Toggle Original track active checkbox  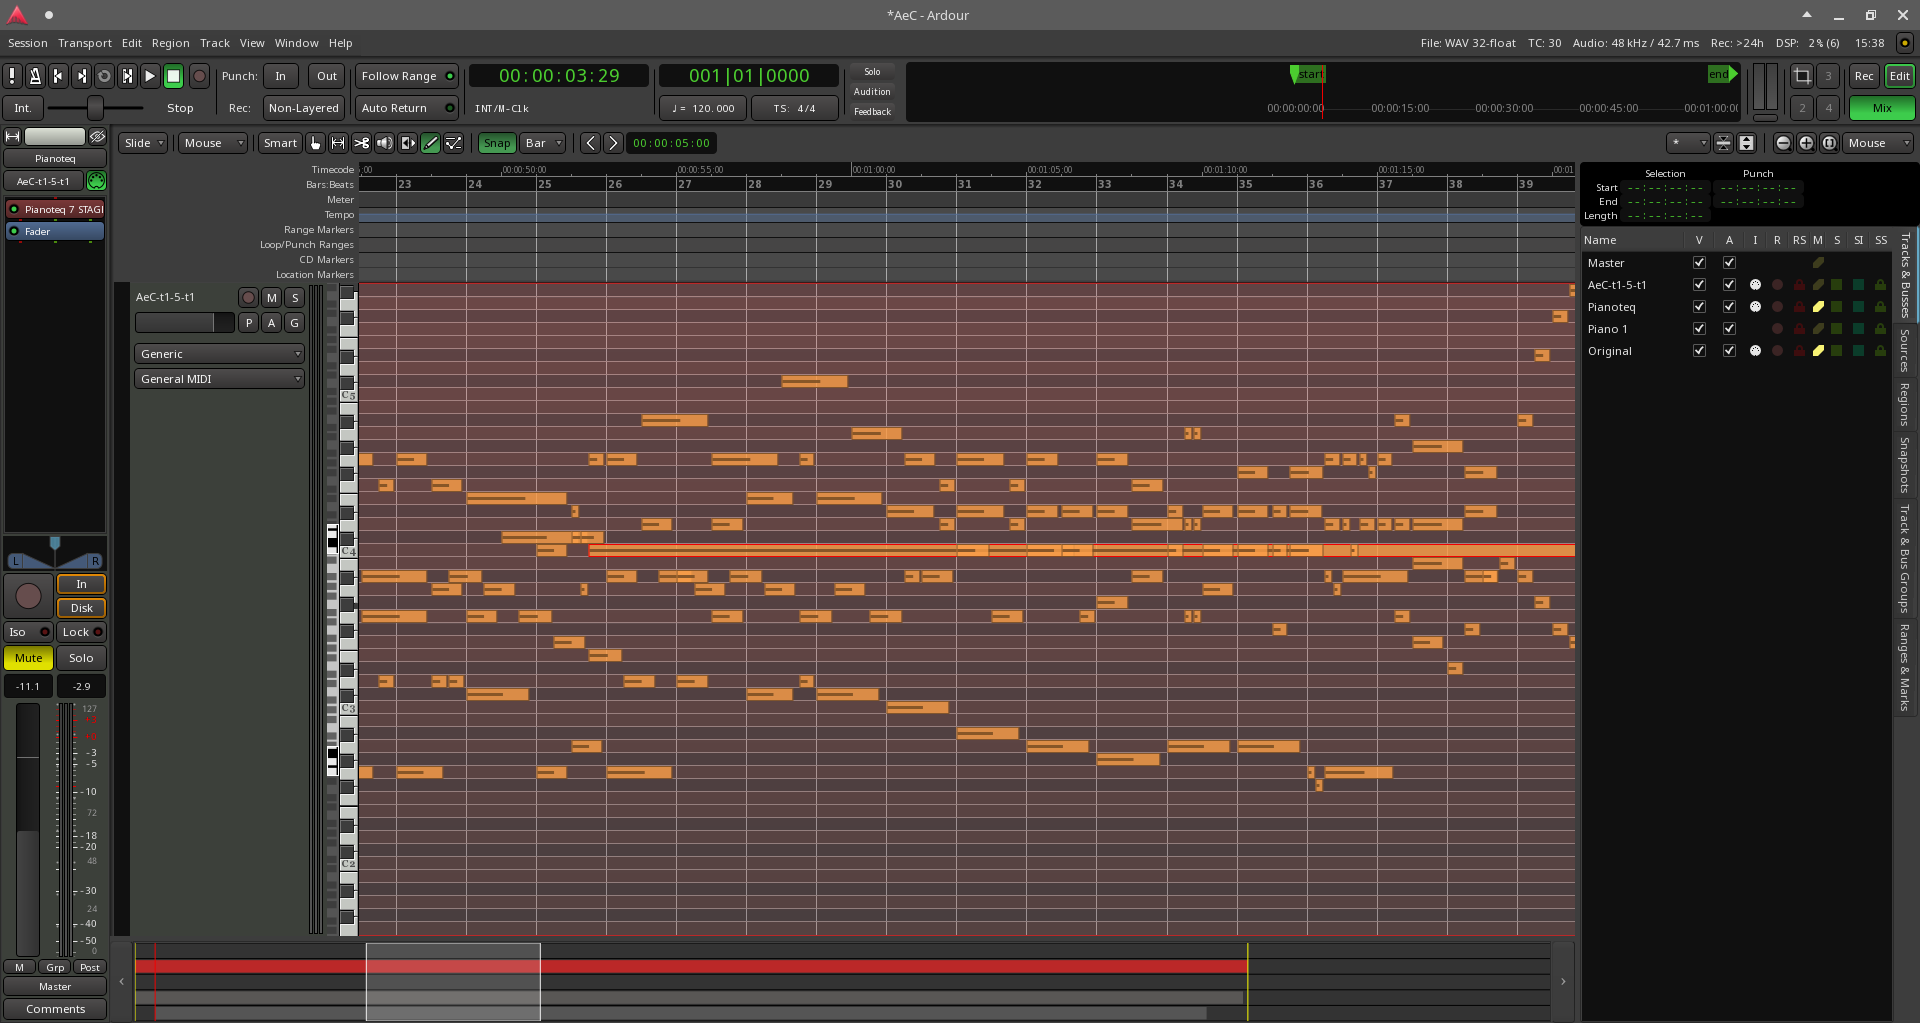point(1729,351)
